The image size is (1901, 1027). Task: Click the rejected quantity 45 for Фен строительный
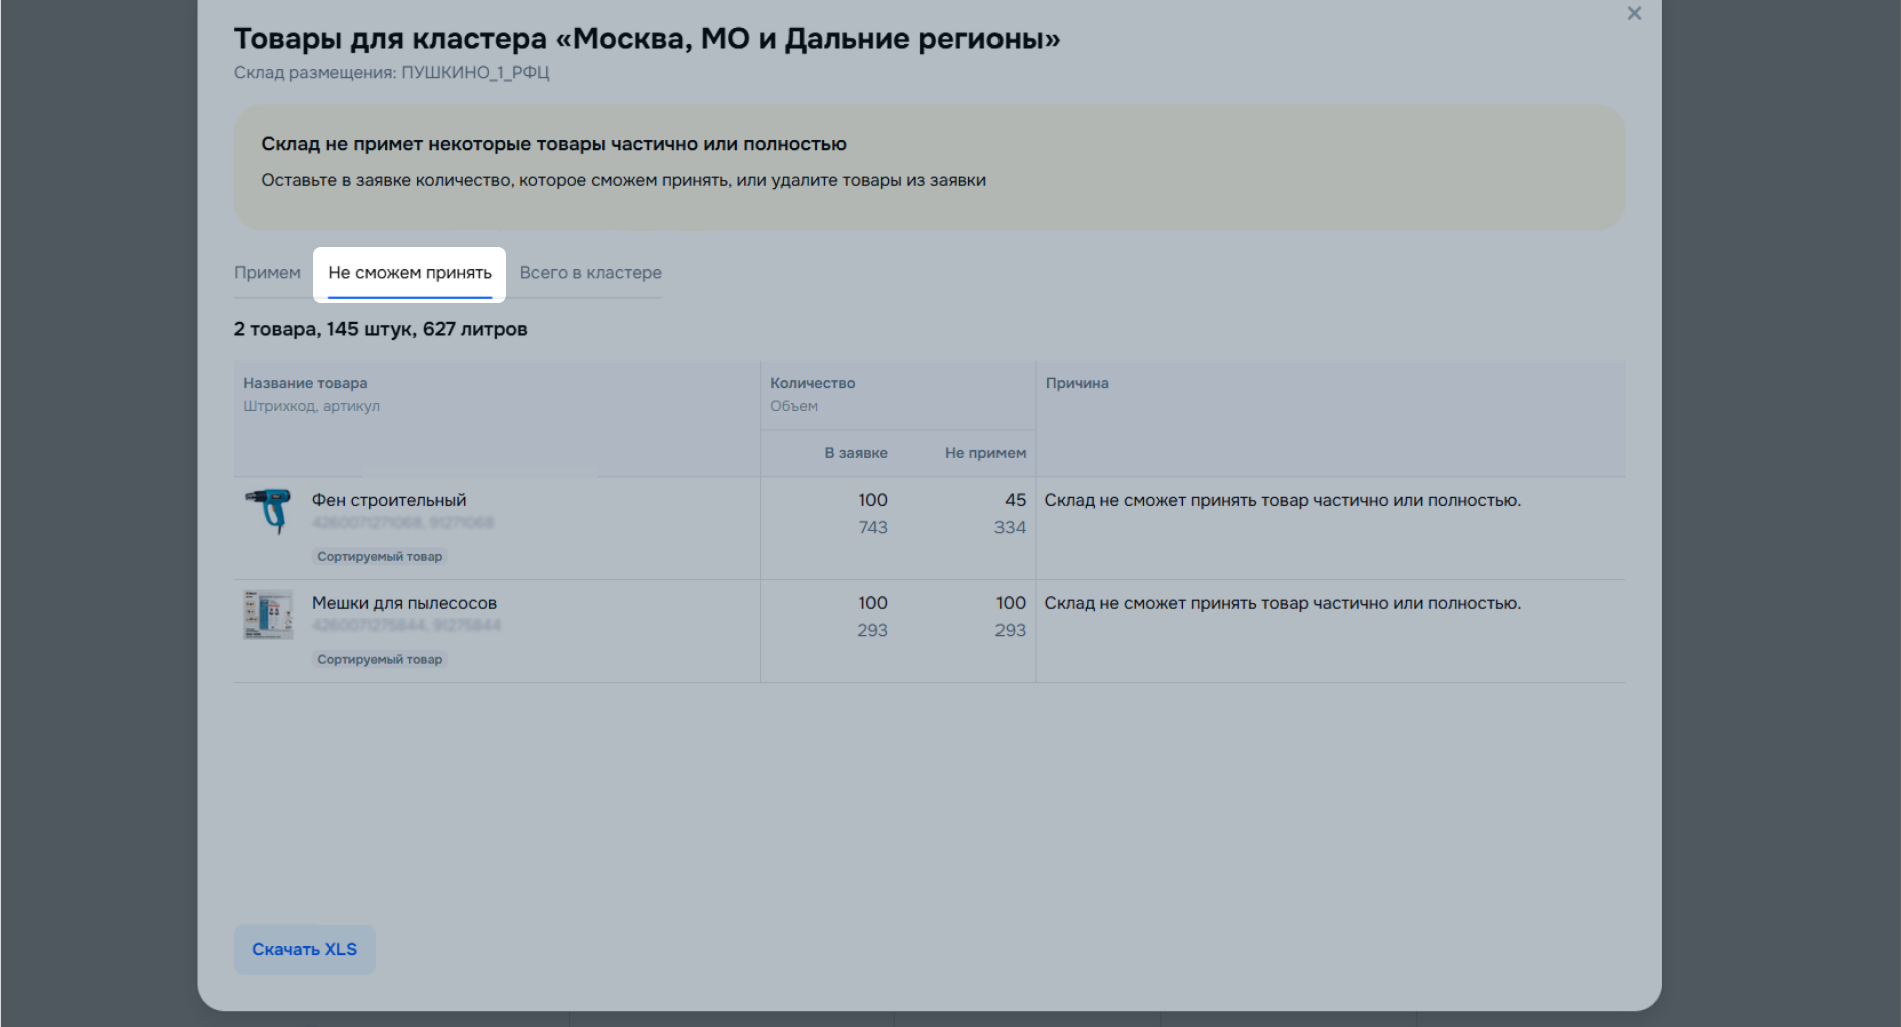click(1015, 500)
